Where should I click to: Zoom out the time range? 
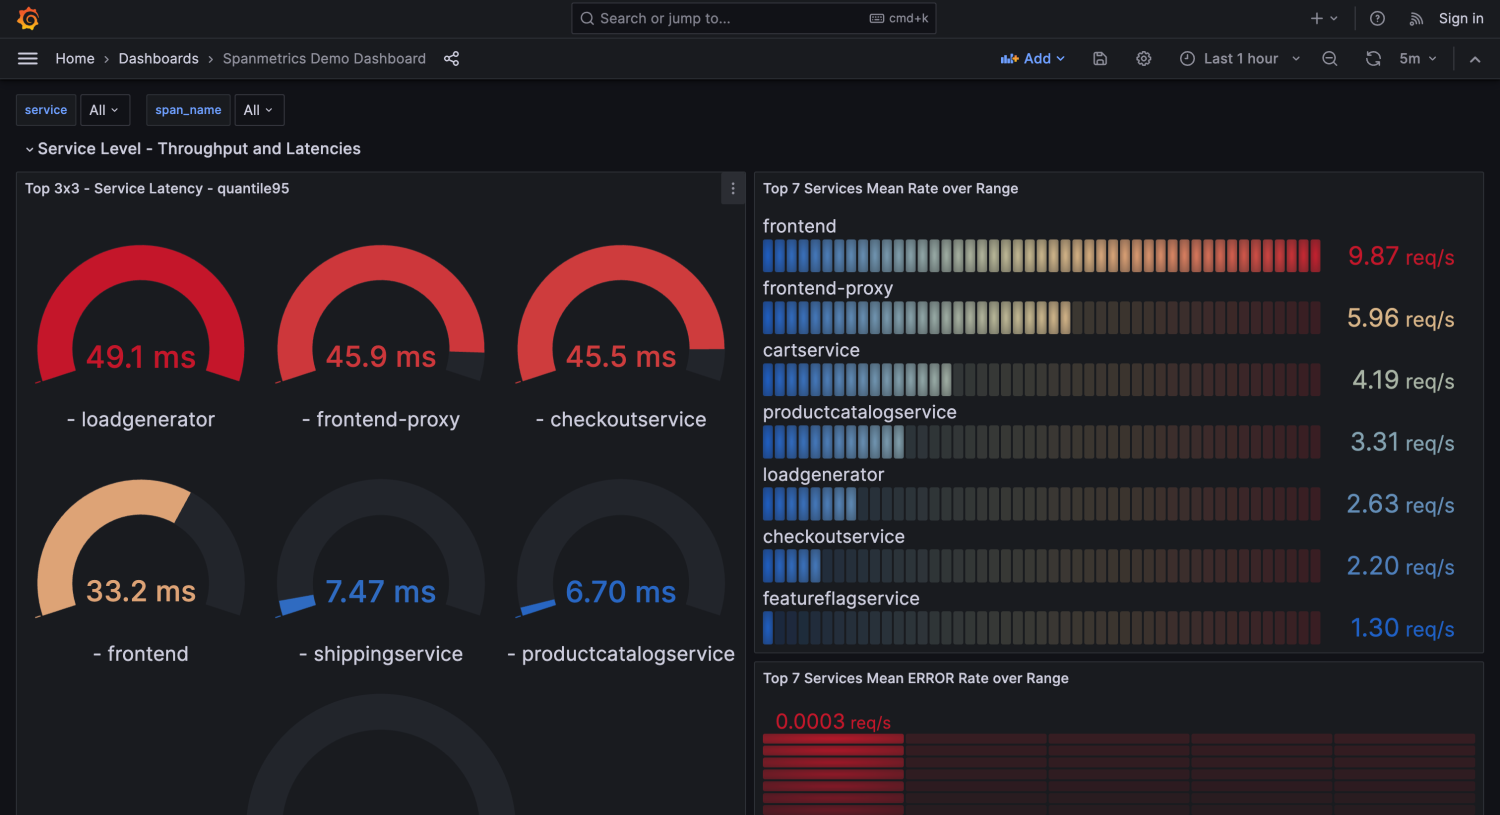pos(1330,59)
